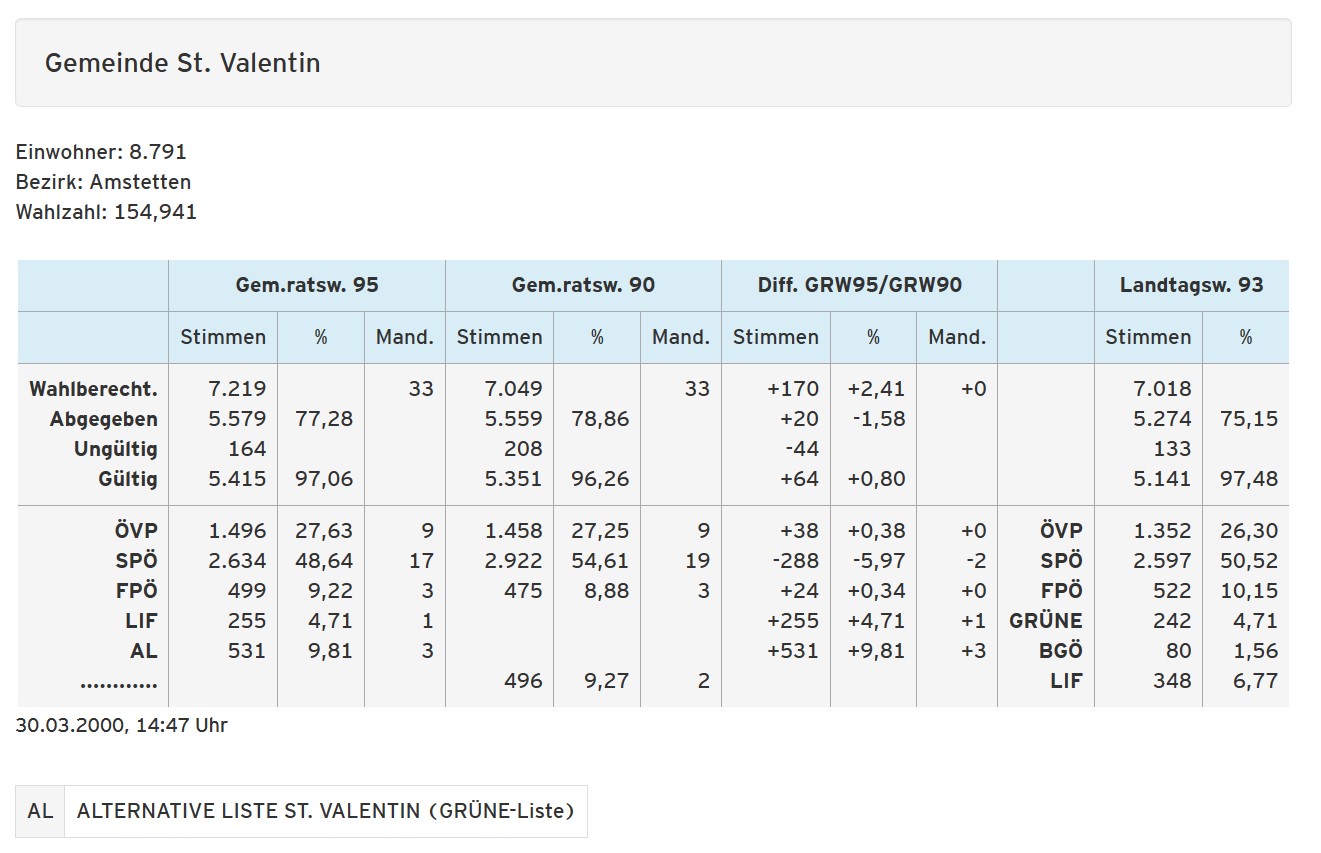Click the GRÜNE label in the Landtagswahl section
The image size is (1321, 853).
click(x=1046, y=621)
